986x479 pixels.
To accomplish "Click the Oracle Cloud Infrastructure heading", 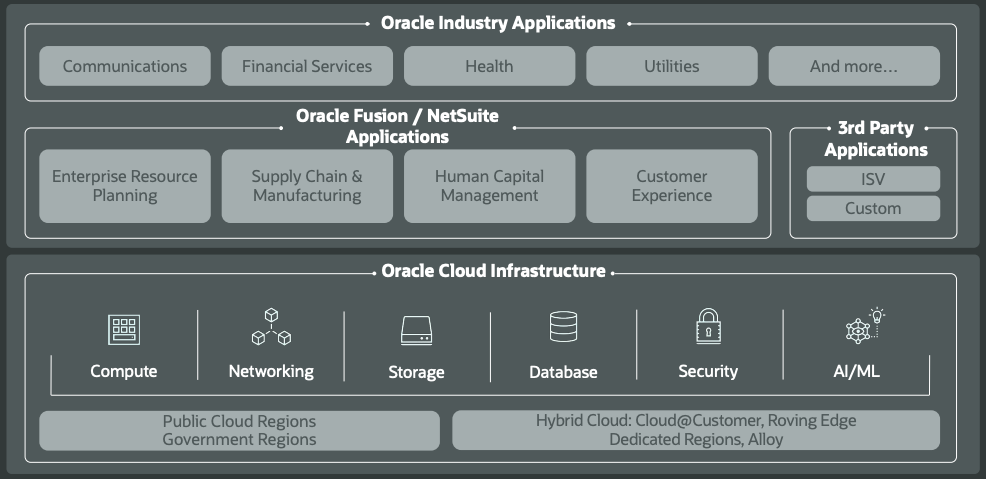I will [494, 271].
